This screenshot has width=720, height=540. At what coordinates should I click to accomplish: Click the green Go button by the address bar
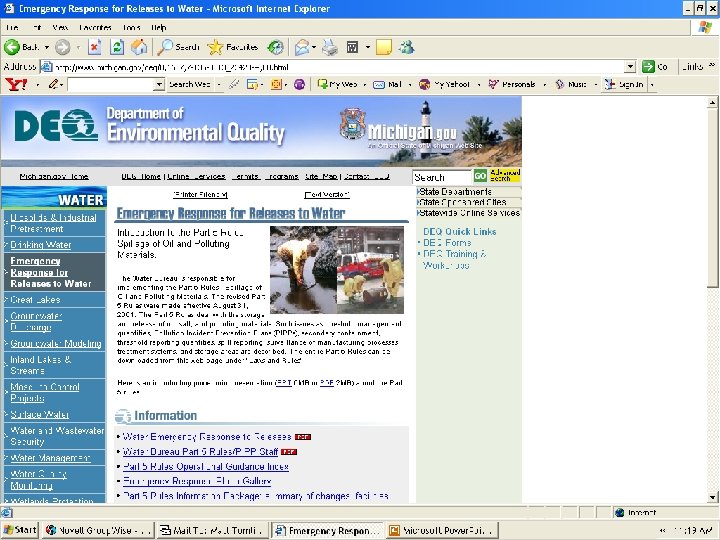pyautogui.click(x=655, y=67)
